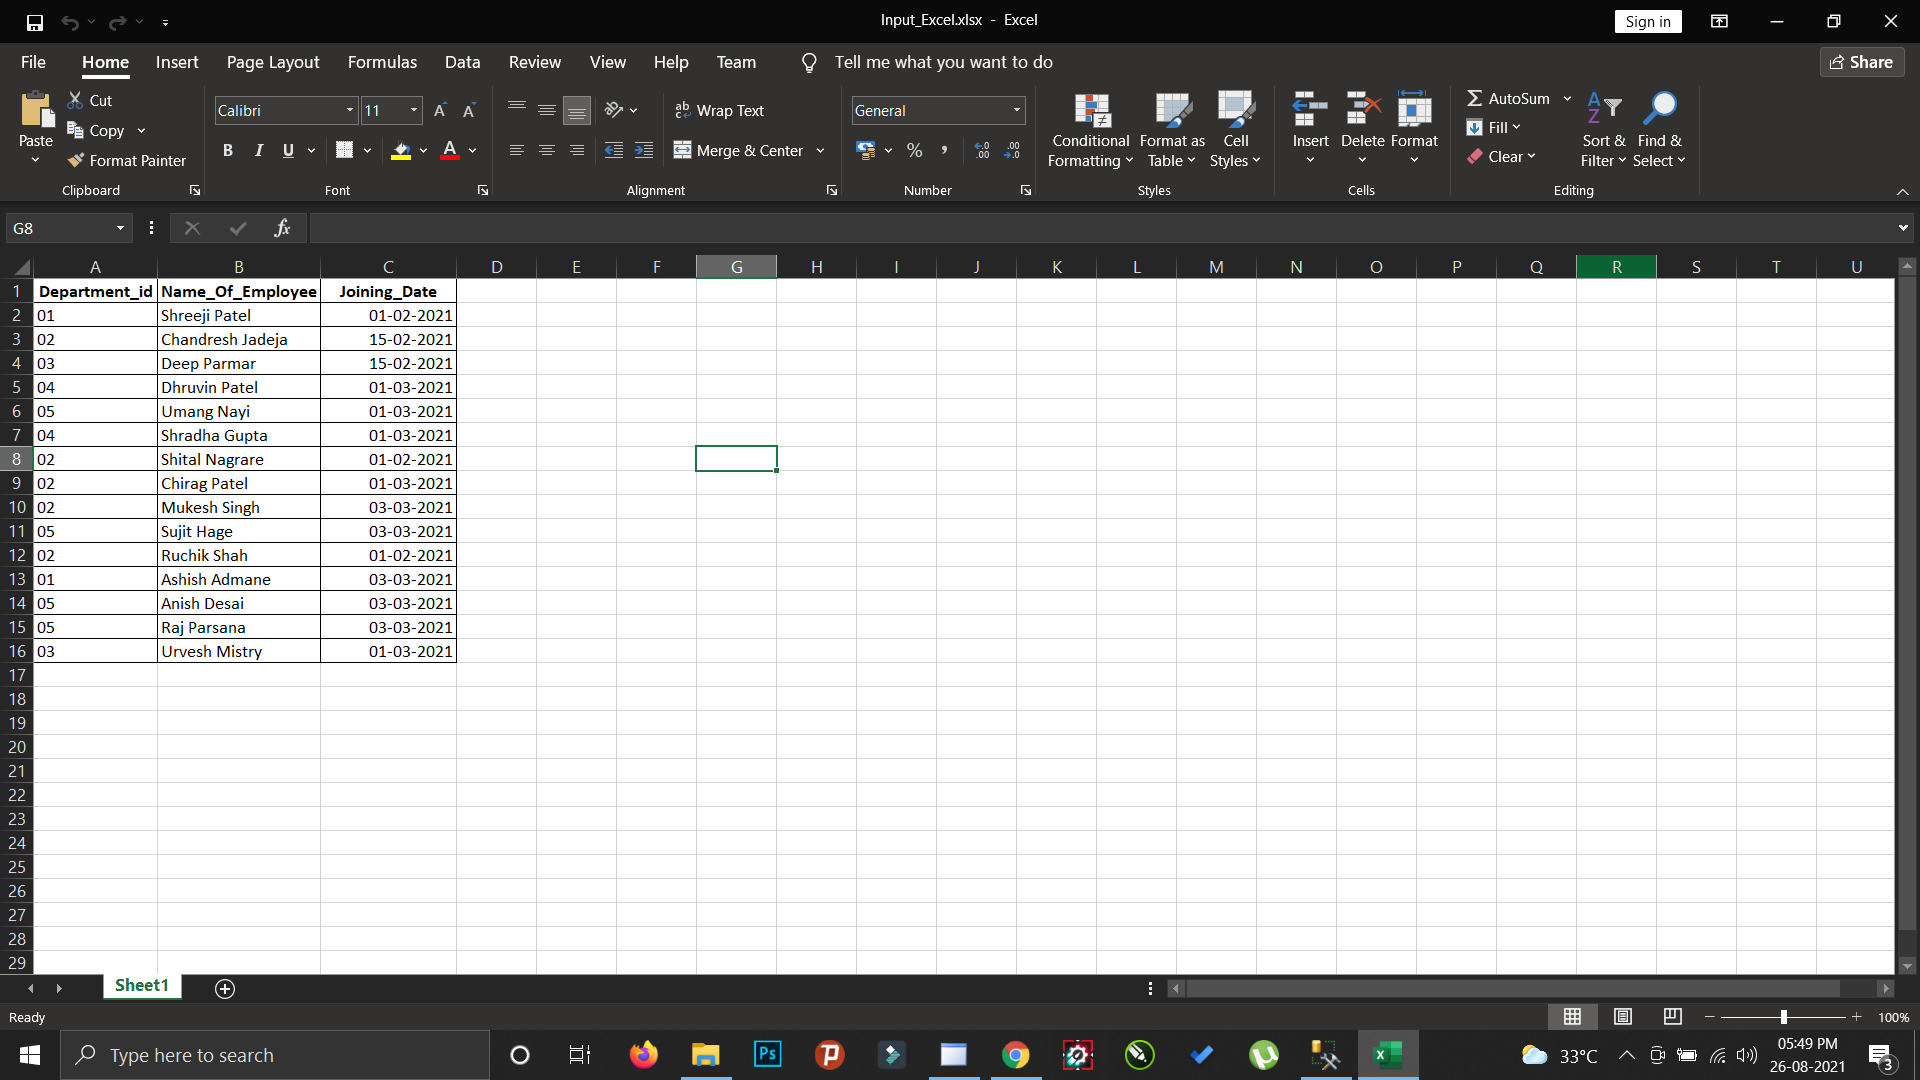1920x1080 pixels.
Task: Open Conditional Formatting icon
Action: tap(1091, 112)
